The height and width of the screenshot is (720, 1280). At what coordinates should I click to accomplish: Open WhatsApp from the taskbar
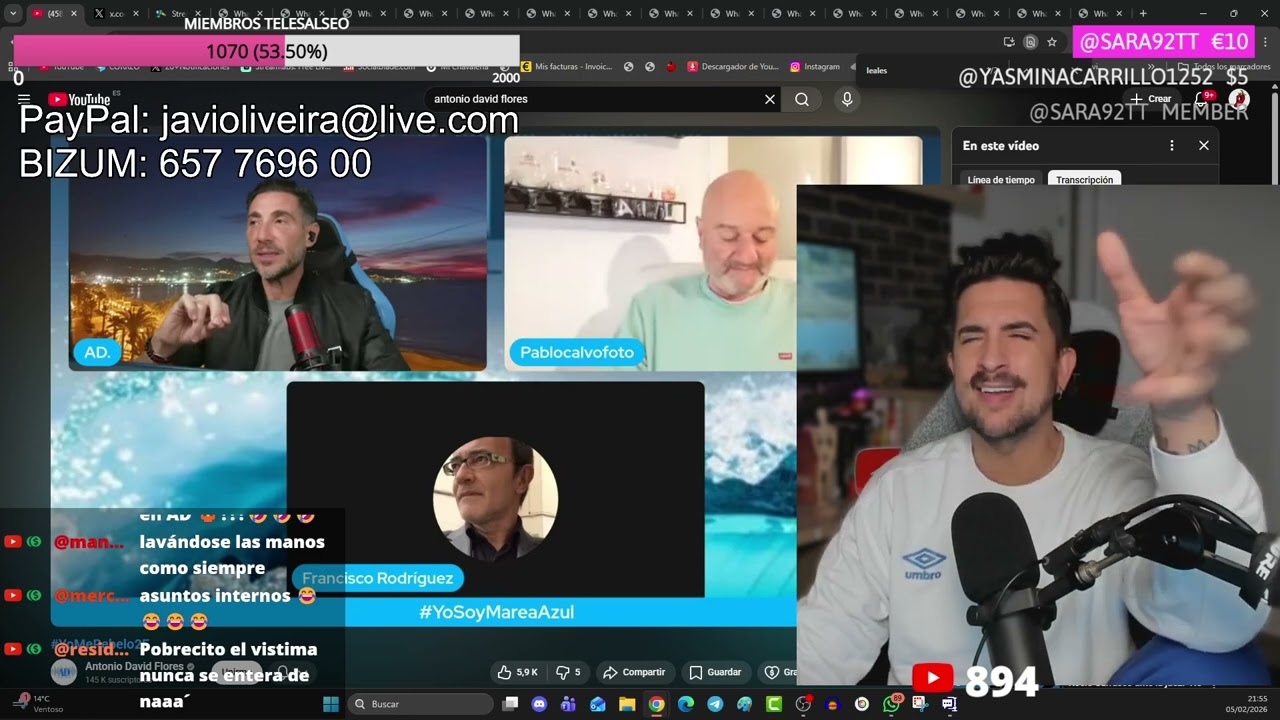click(891, 704)
